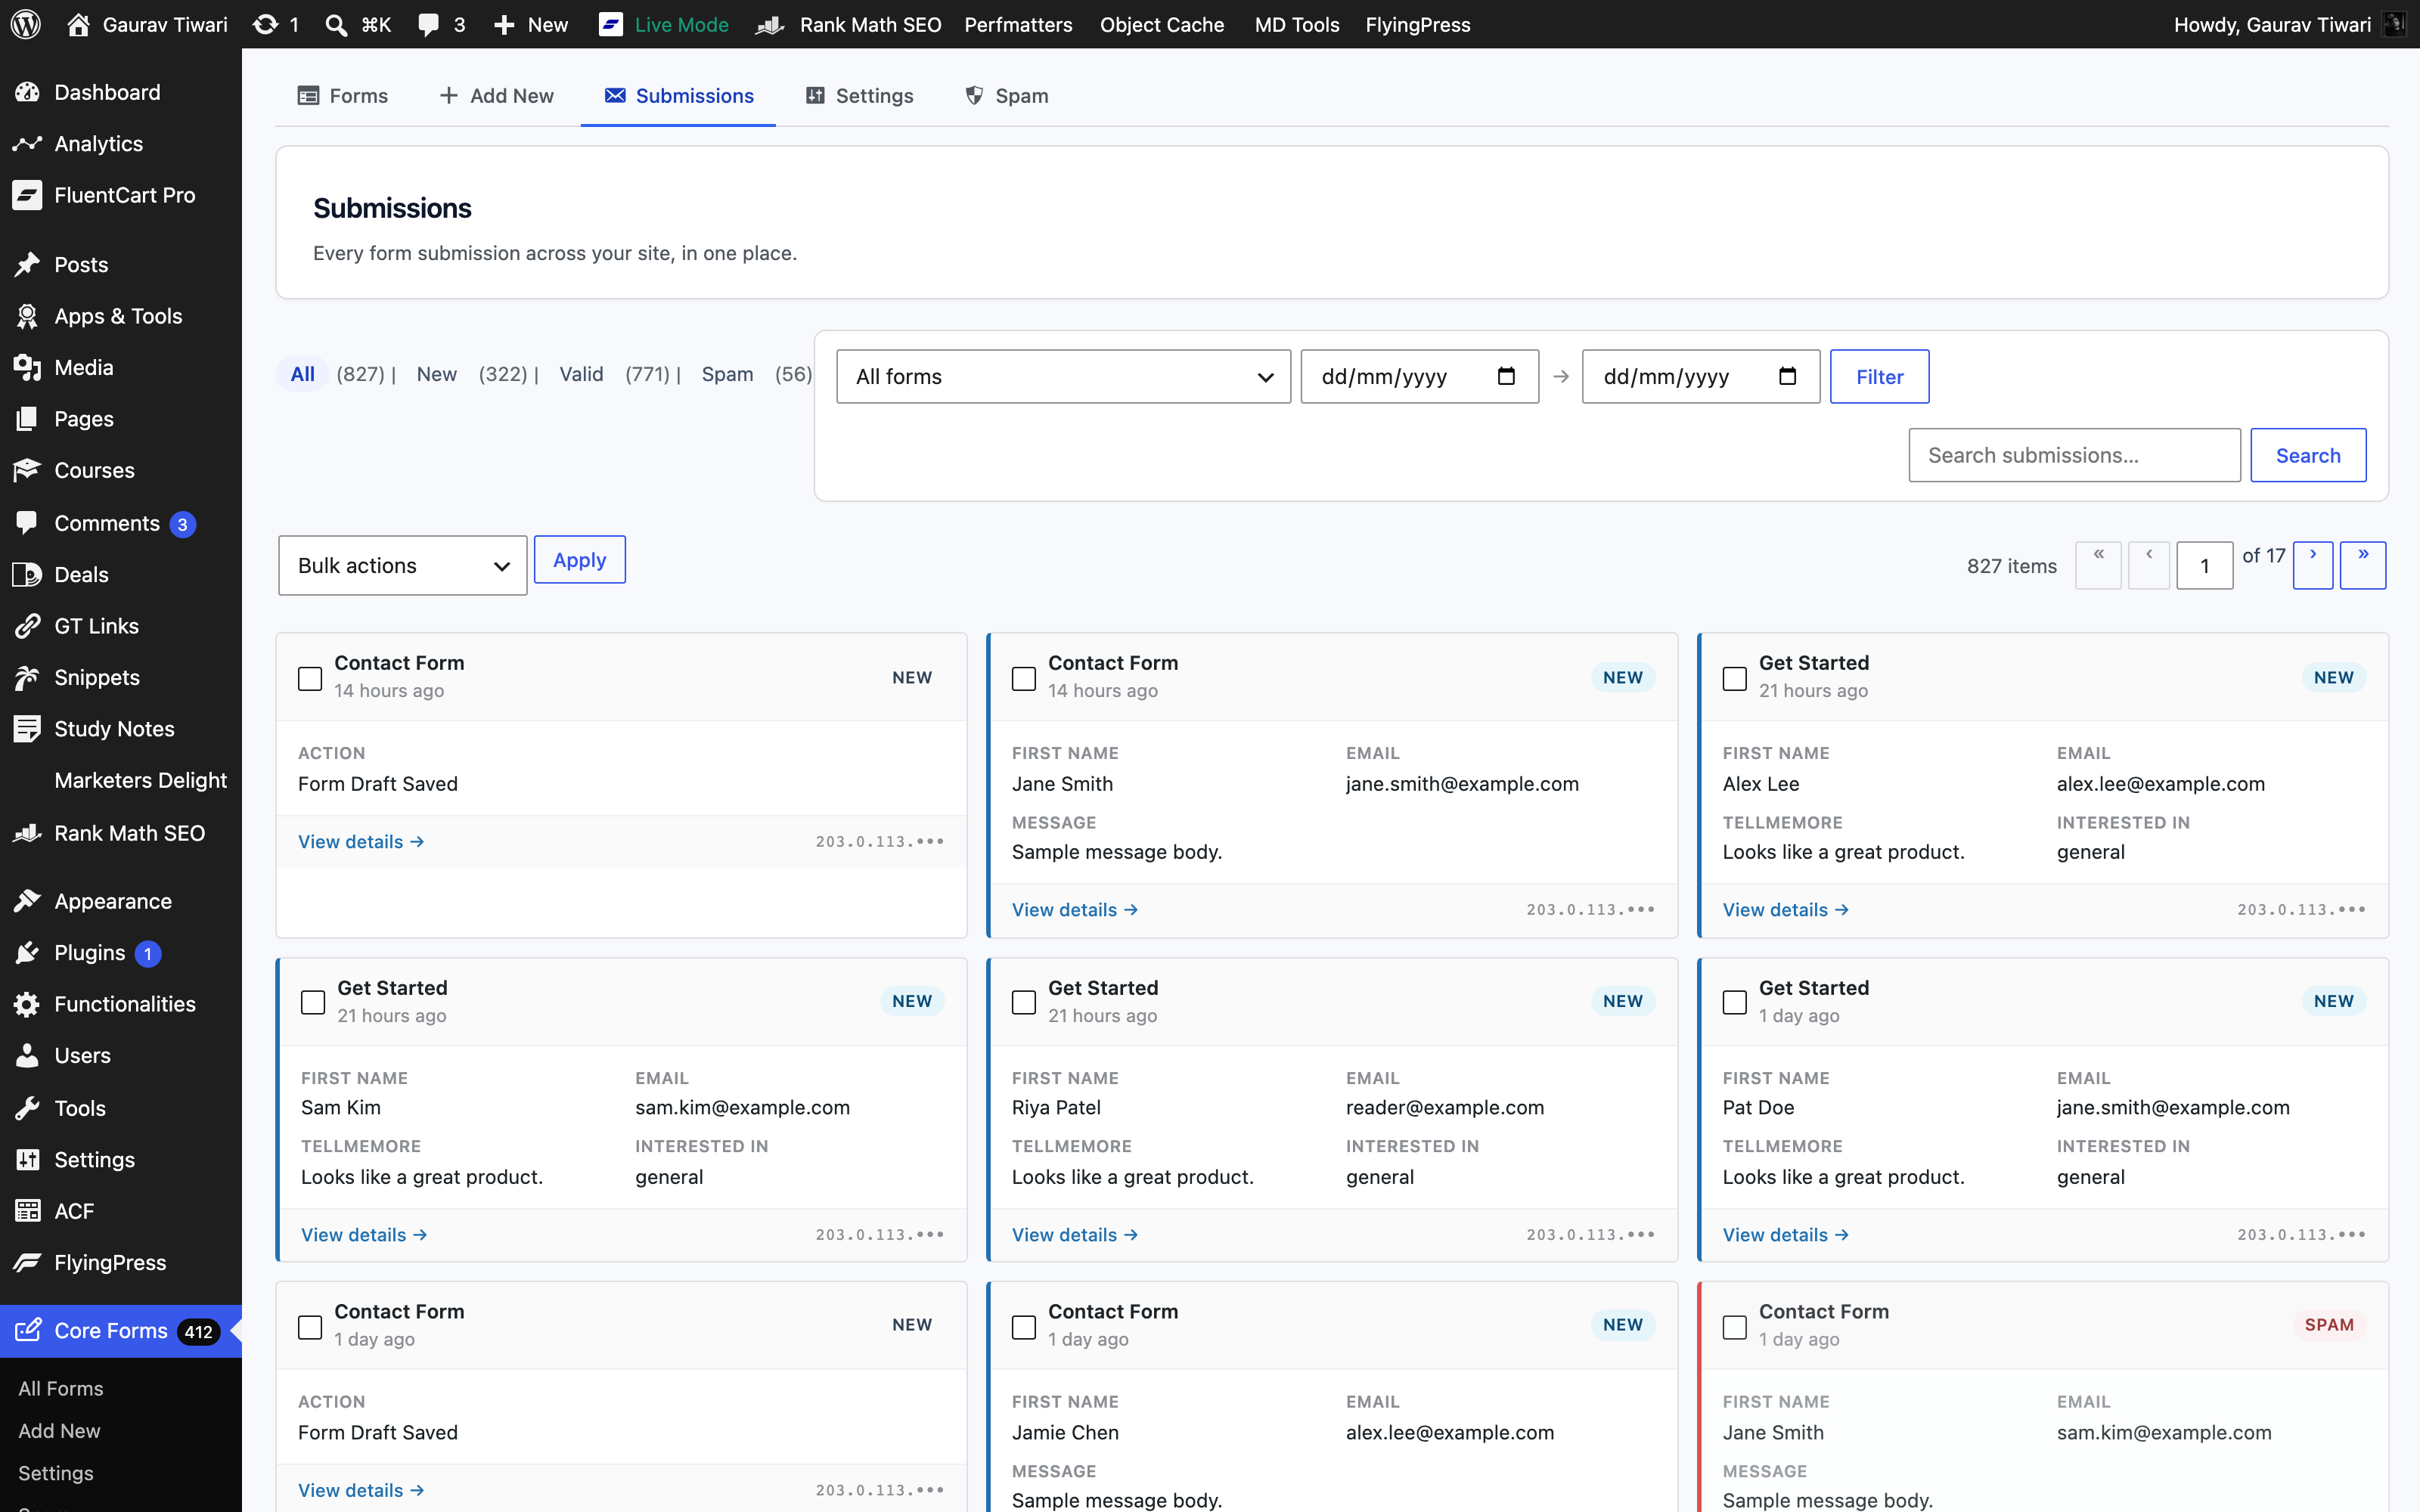This screenshot has height=1512, width=2420.
Task: Go to the Spam tab
Action: tap(1007, 96)
